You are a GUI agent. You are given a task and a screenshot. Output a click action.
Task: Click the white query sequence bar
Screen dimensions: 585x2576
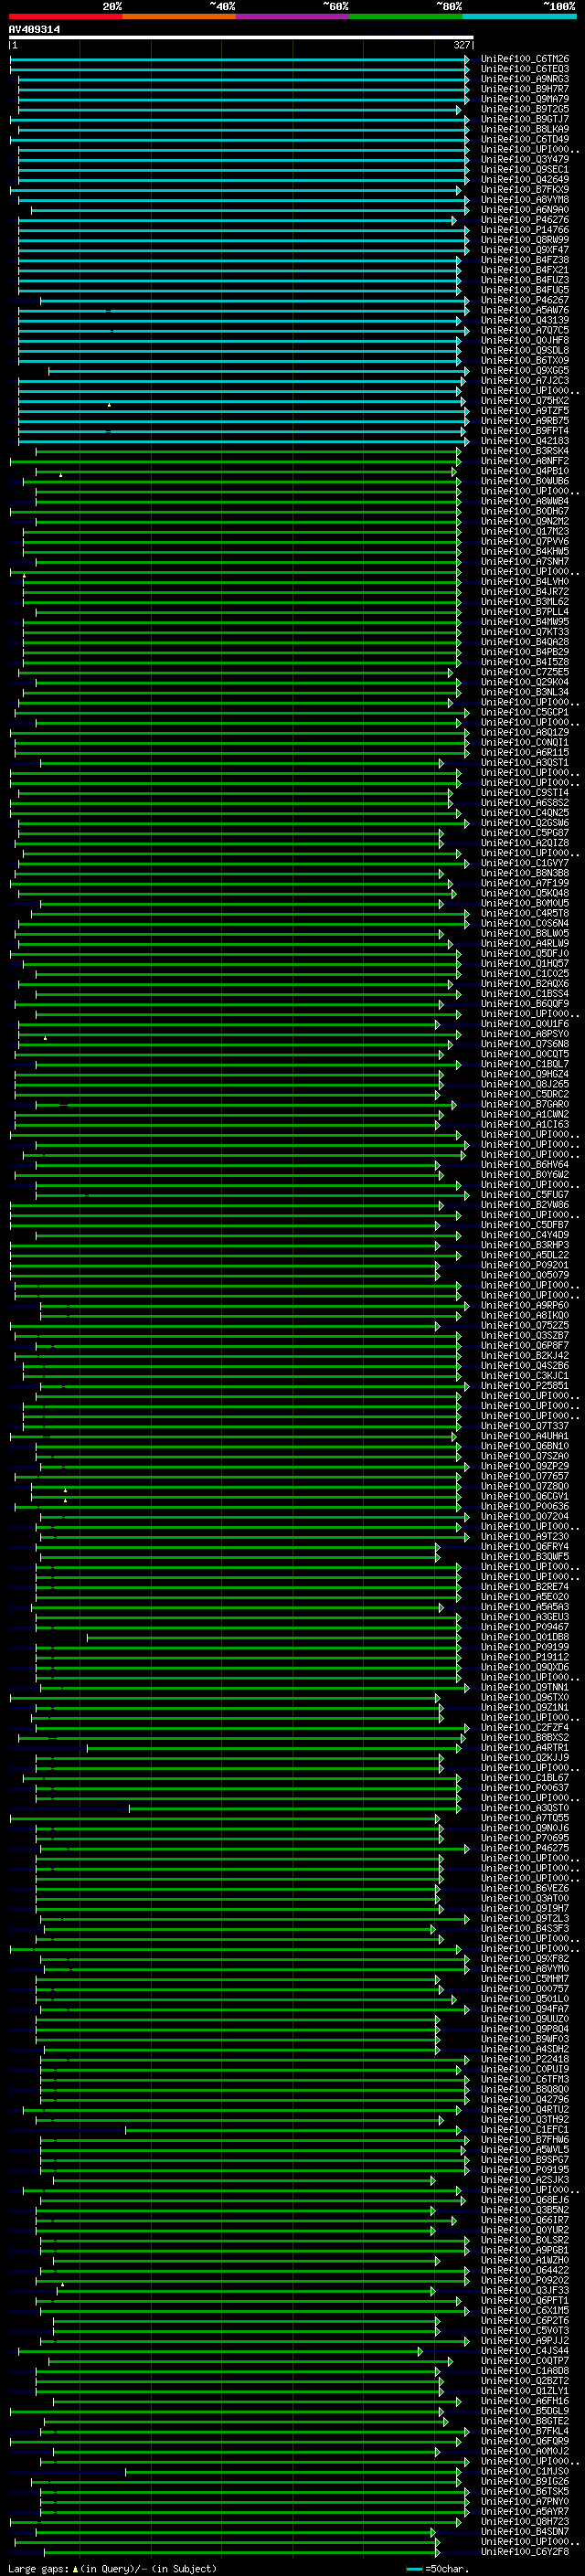[x=241, y=38]
